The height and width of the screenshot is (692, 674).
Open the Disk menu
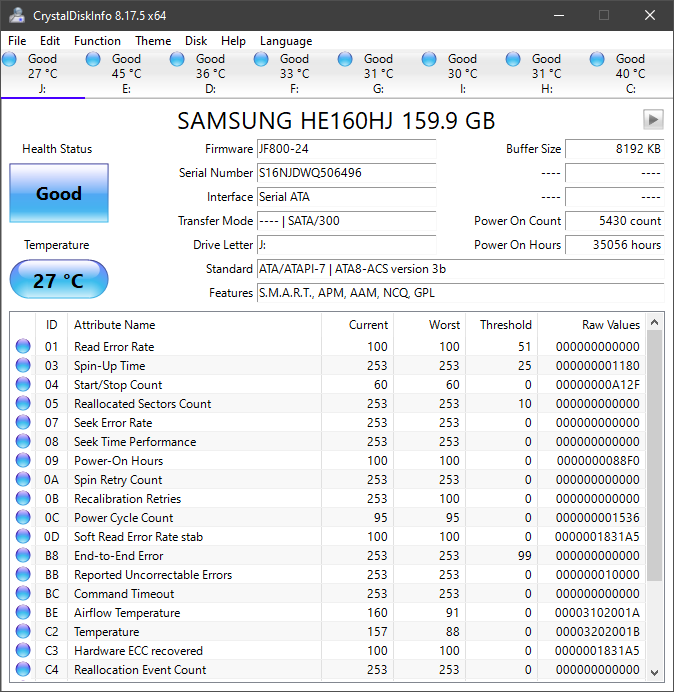pos(196,41)
